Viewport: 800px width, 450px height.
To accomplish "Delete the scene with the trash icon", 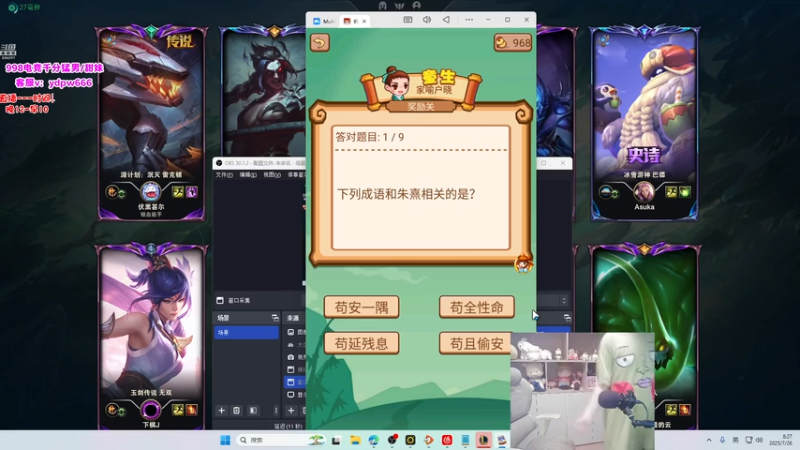I will 236,410.
